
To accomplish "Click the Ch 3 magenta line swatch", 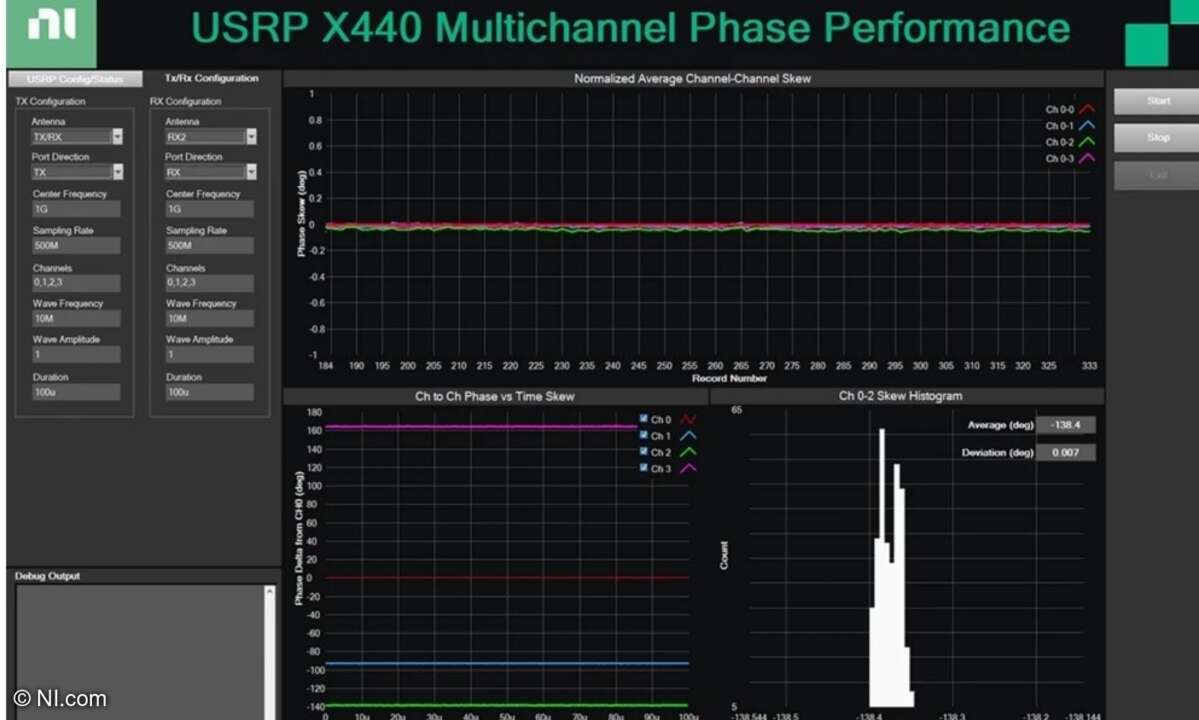I will pos(688,468).
